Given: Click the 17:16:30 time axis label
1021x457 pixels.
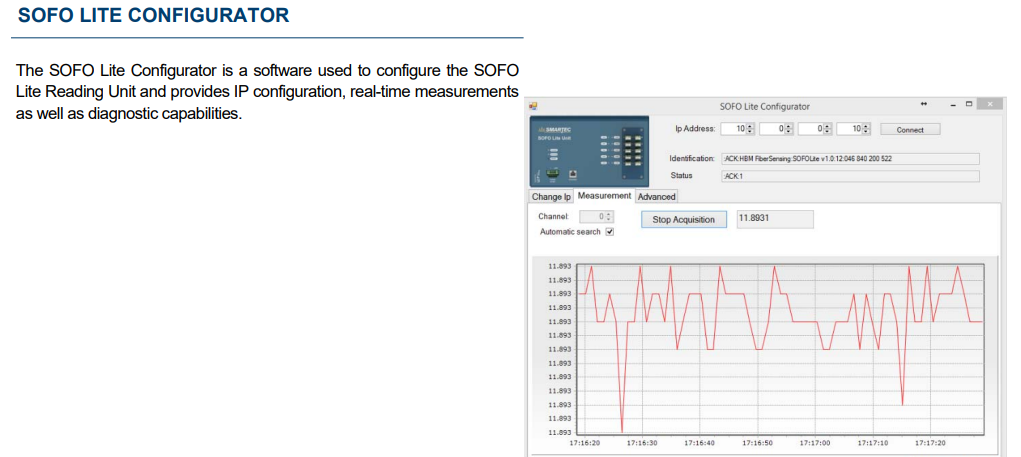Looking at the screenshot, I should pyautogui.click(x=642, y=443).
